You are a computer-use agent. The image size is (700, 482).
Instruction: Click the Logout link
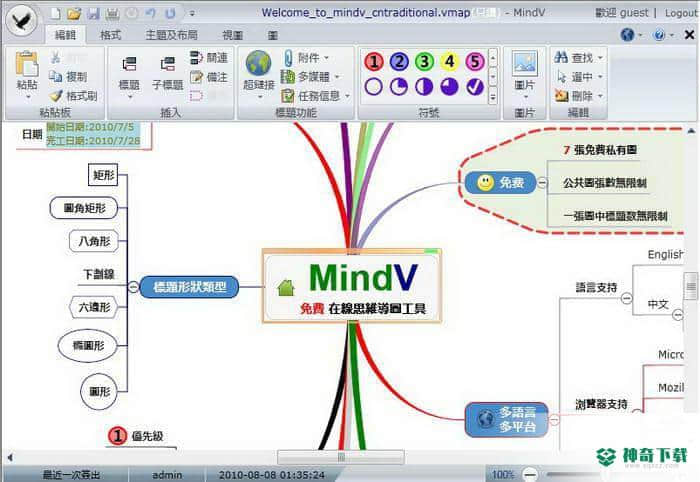[681, 13]
